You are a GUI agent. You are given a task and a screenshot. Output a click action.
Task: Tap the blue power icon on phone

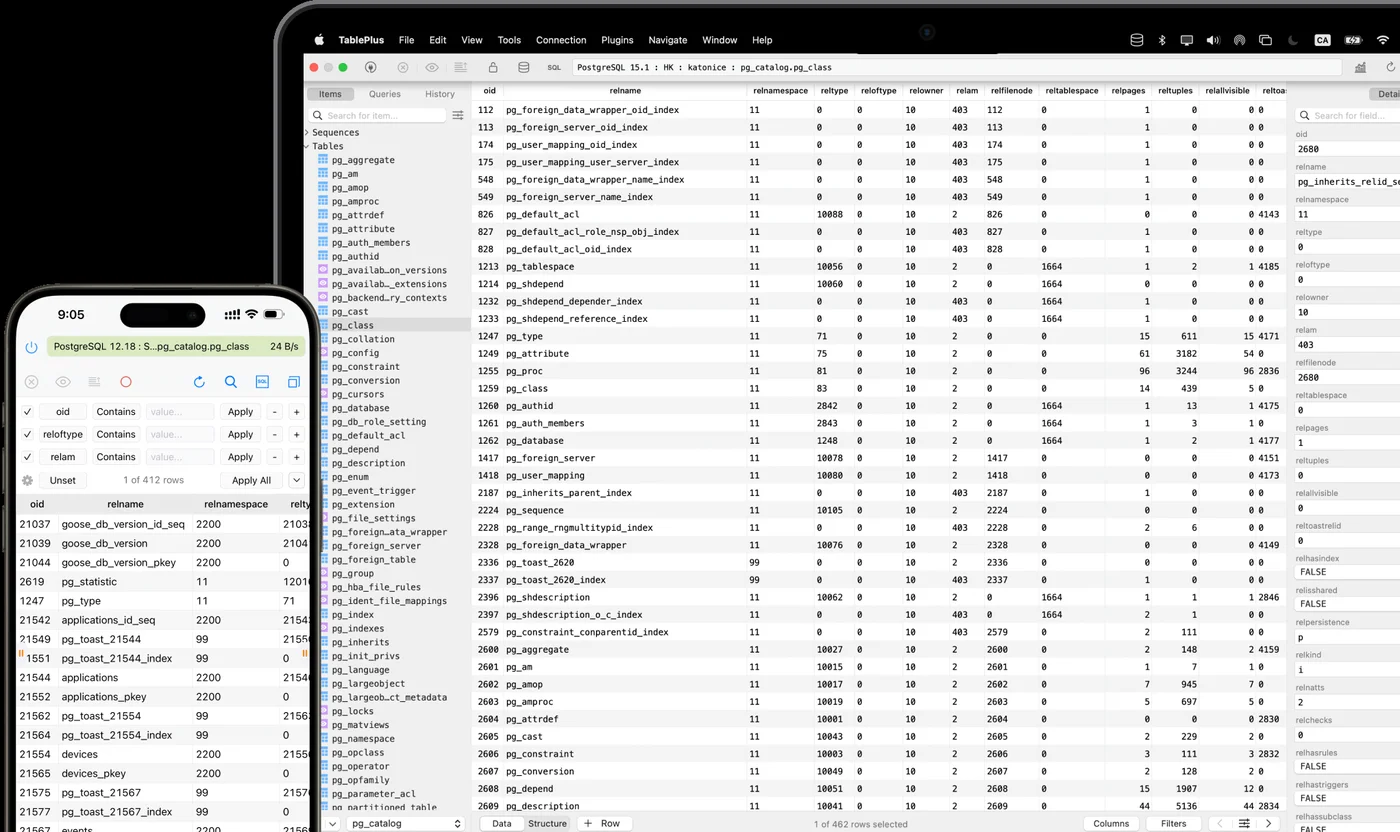[31, 347]
